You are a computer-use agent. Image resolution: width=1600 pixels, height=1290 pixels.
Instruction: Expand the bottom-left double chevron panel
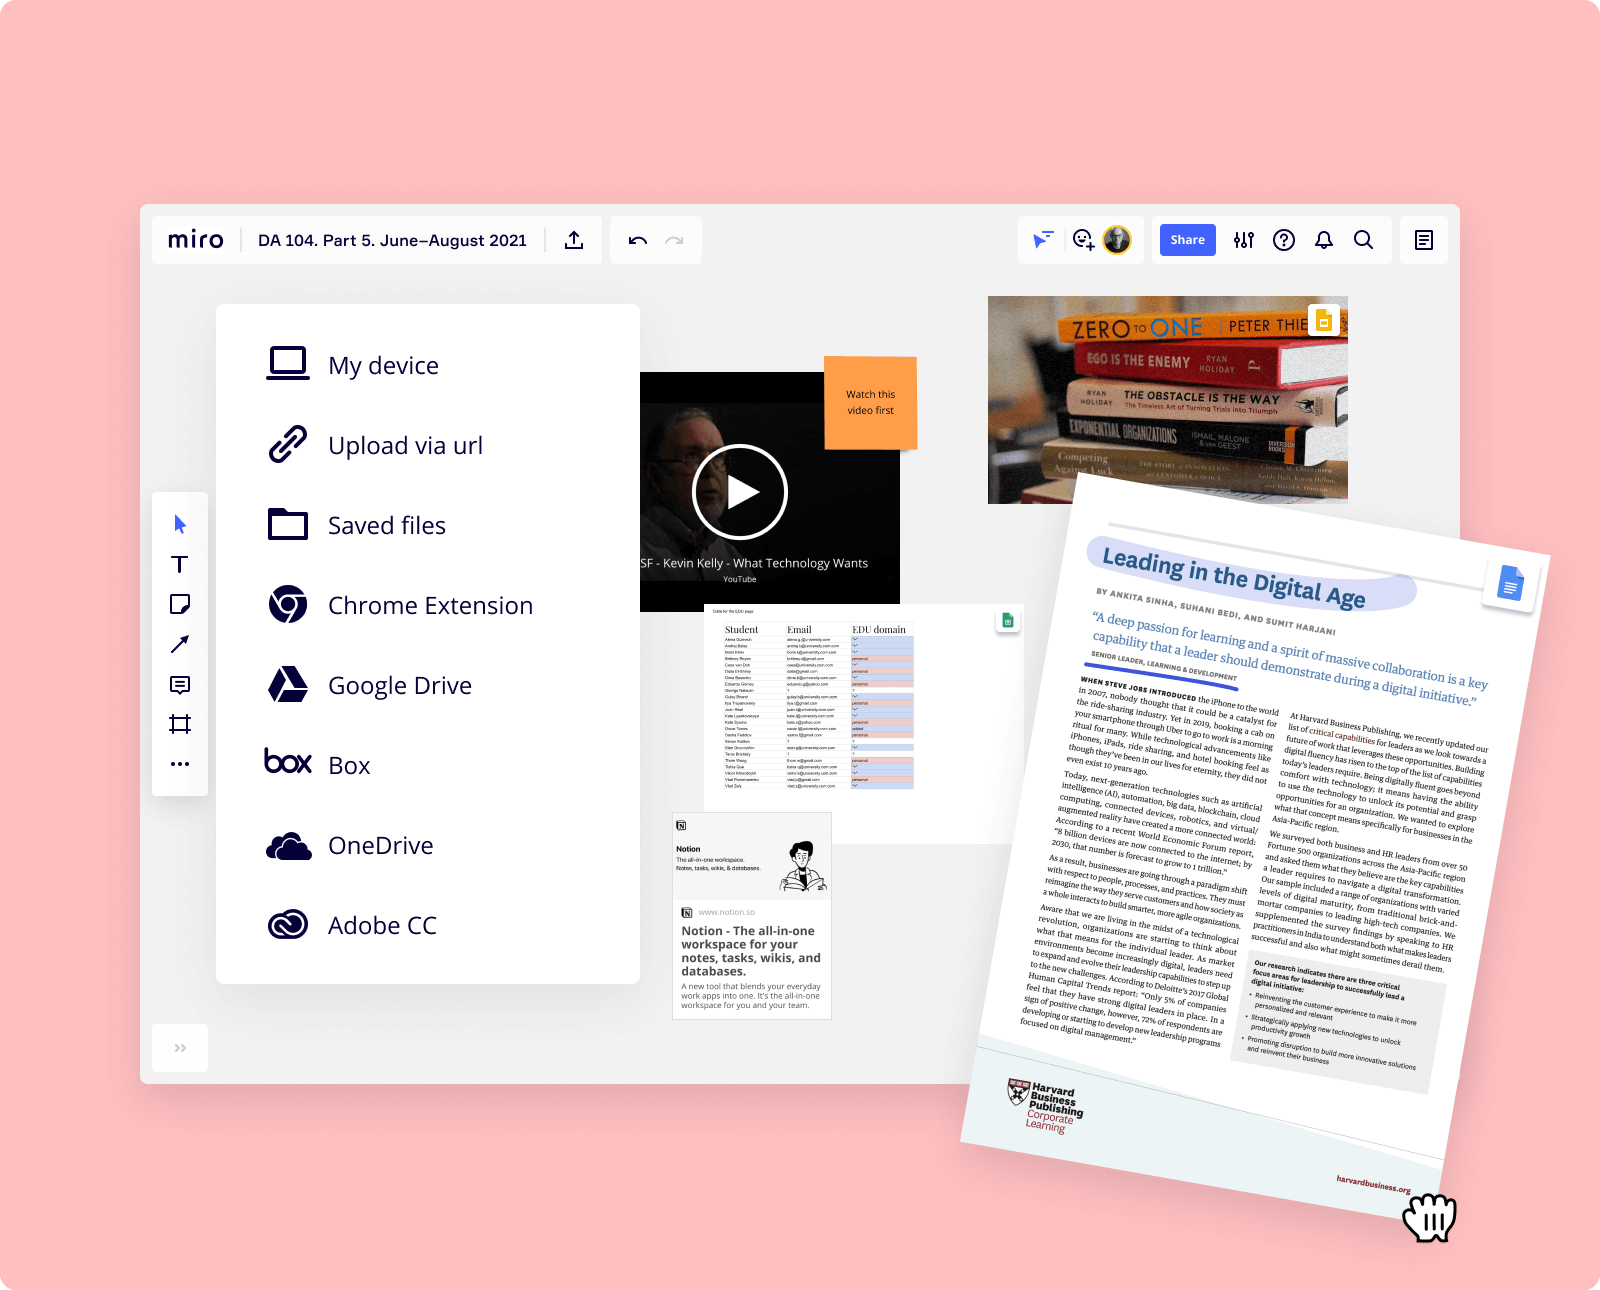click(x=180, y=1048)
